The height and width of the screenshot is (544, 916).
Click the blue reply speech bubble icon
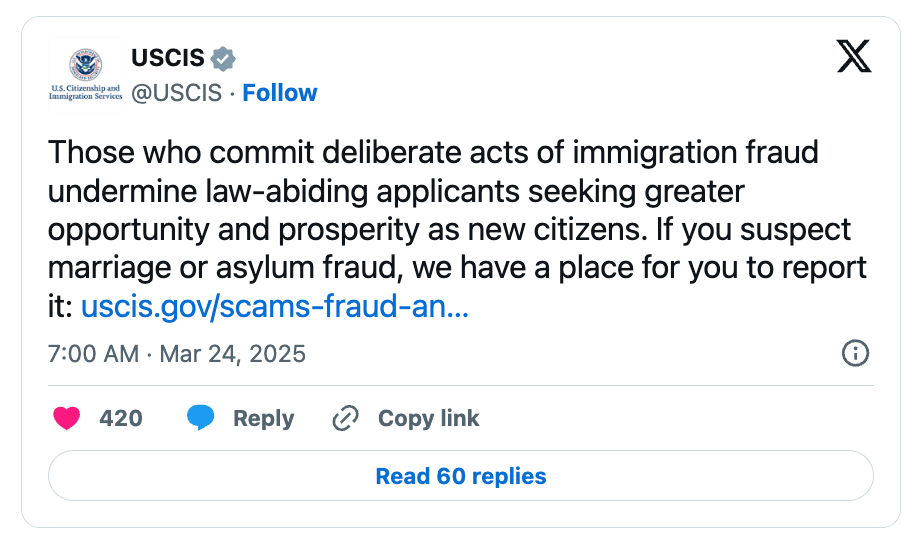[200, 418]
